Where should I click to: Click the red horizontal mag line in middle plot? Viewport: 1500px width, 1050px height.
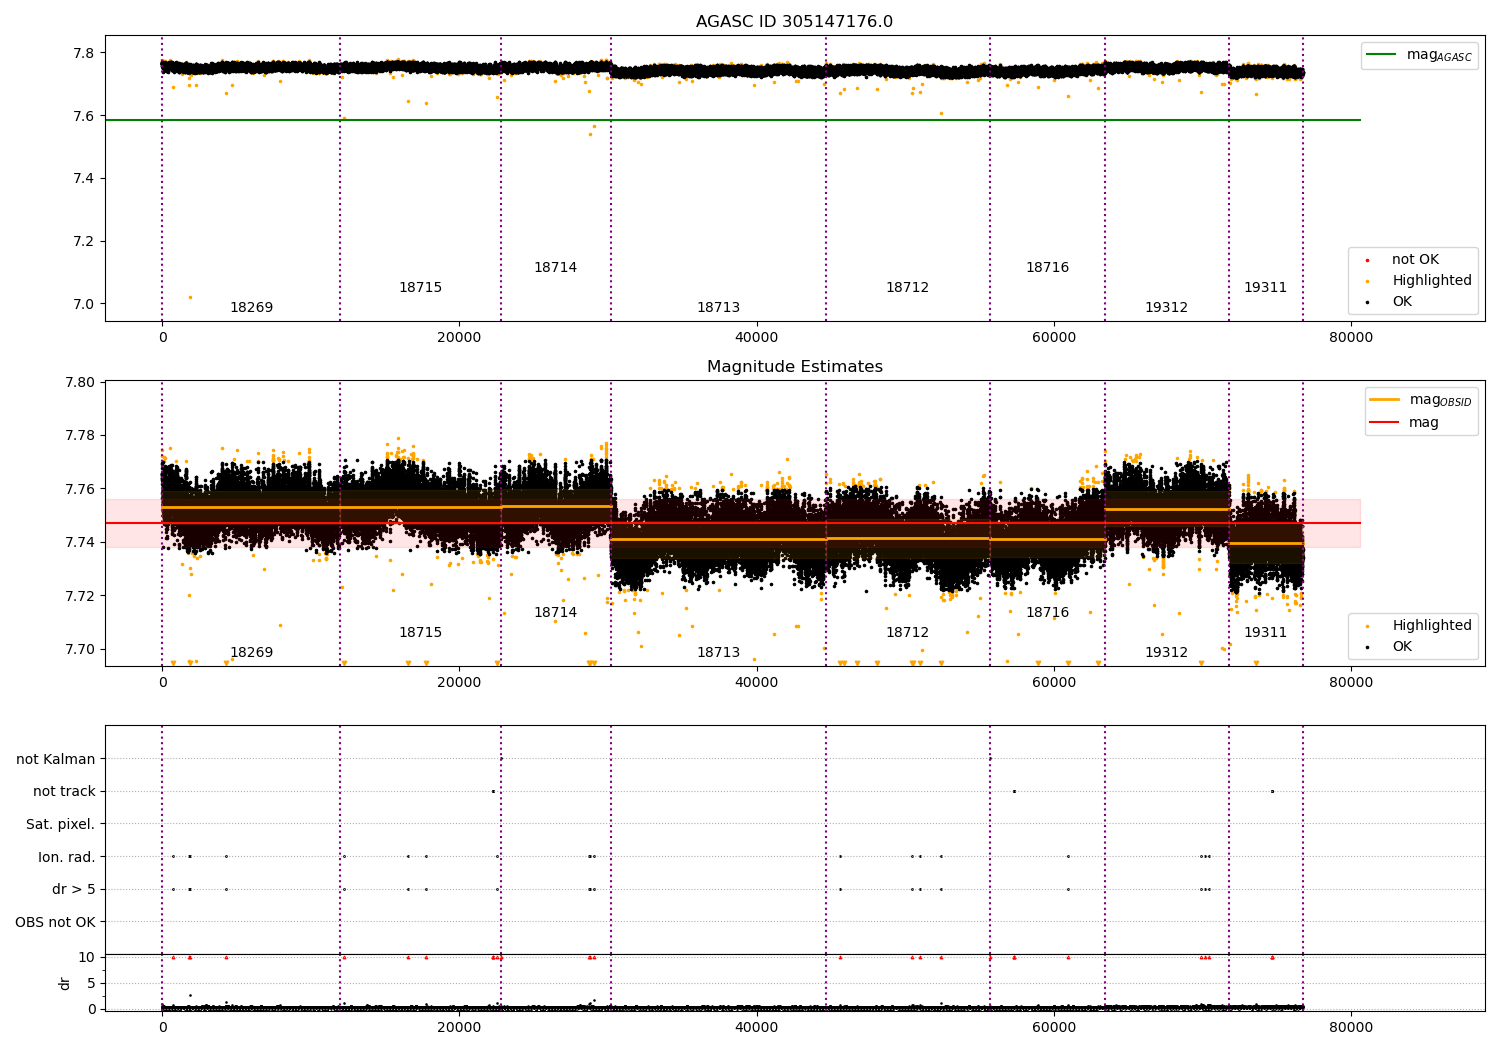tap(733, 523)
